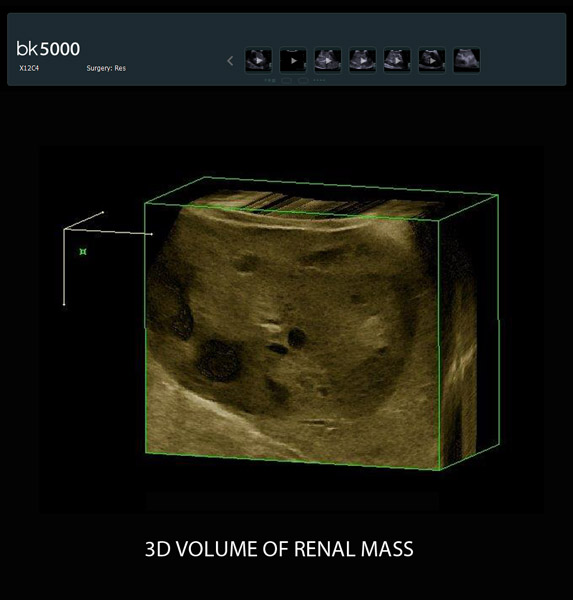
Task: Select the X12C4 transducer label
Action: coord(29,68)
